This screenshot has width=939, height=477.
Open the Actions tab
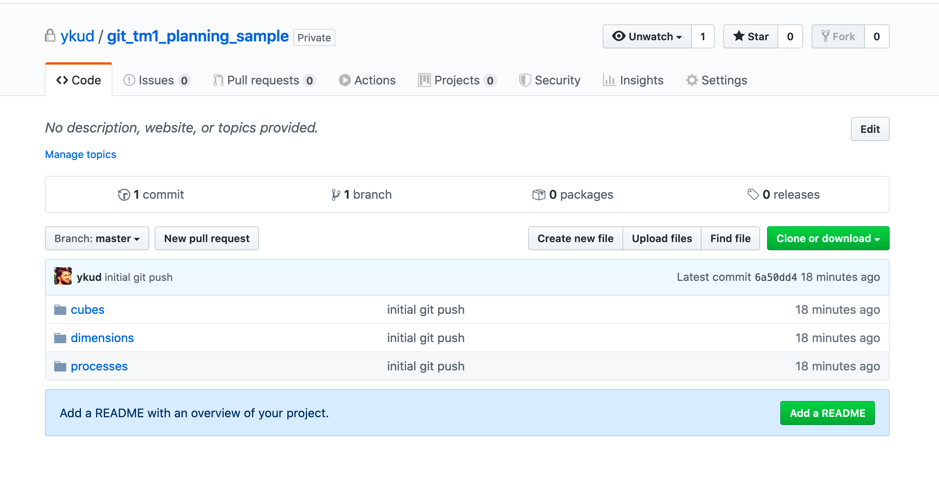(367, 80)
